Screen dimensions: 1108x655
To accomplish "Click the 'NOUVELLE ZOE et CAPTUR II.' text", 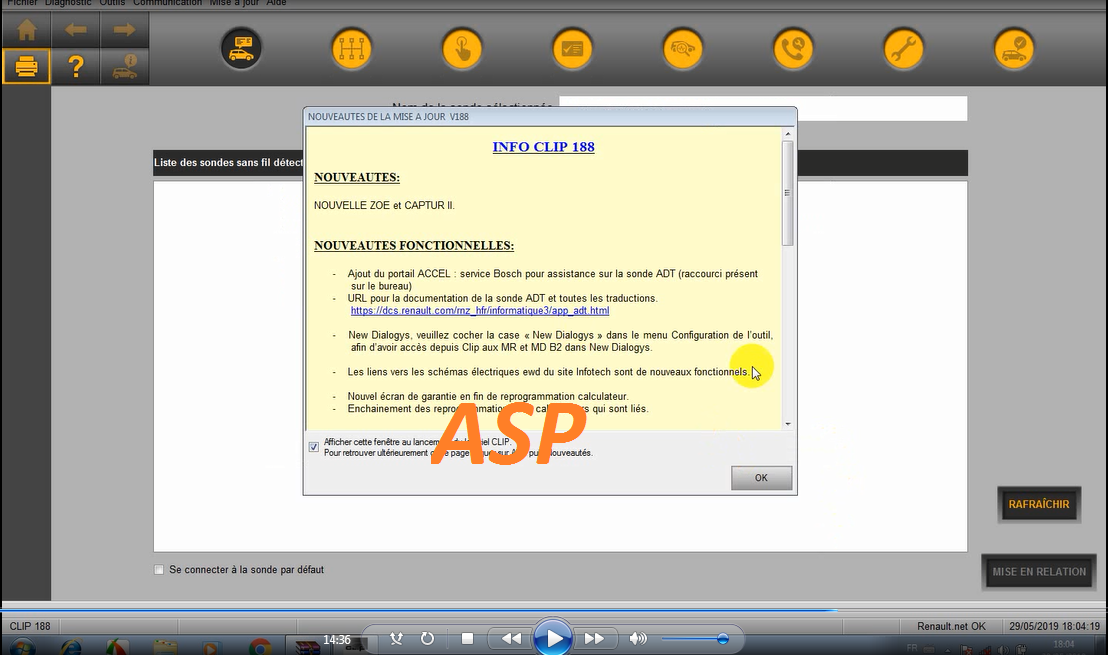I will tap(384, 206).
